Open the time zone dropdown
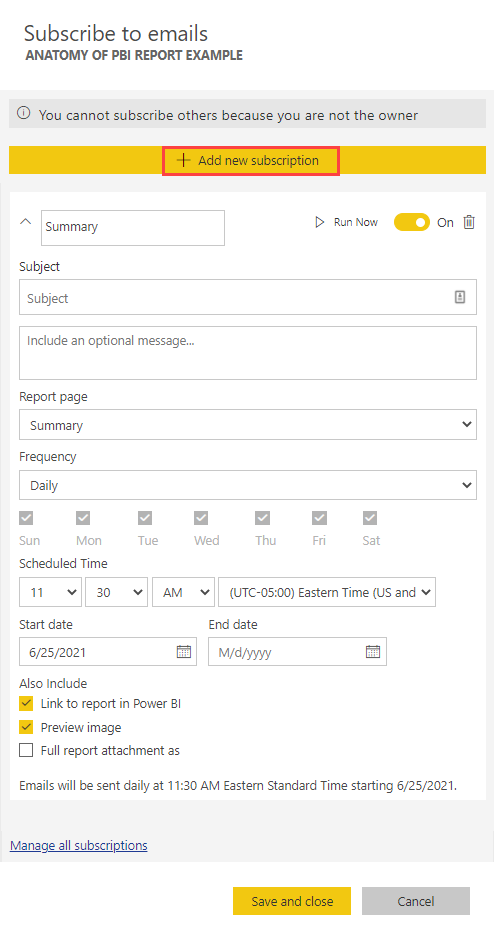494x933 pixels. (327, 592)
